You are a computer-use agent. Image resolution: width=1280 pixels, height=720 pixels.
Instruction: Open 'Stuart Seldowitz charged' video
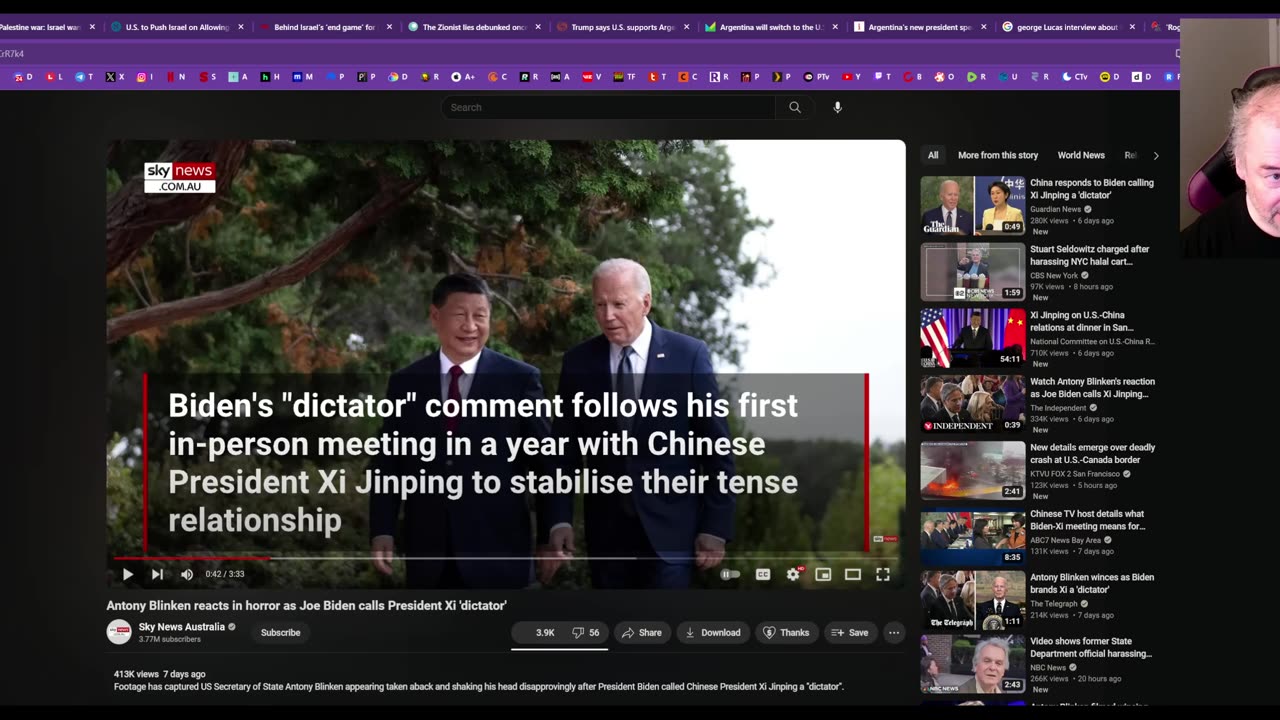point(1090,255)
